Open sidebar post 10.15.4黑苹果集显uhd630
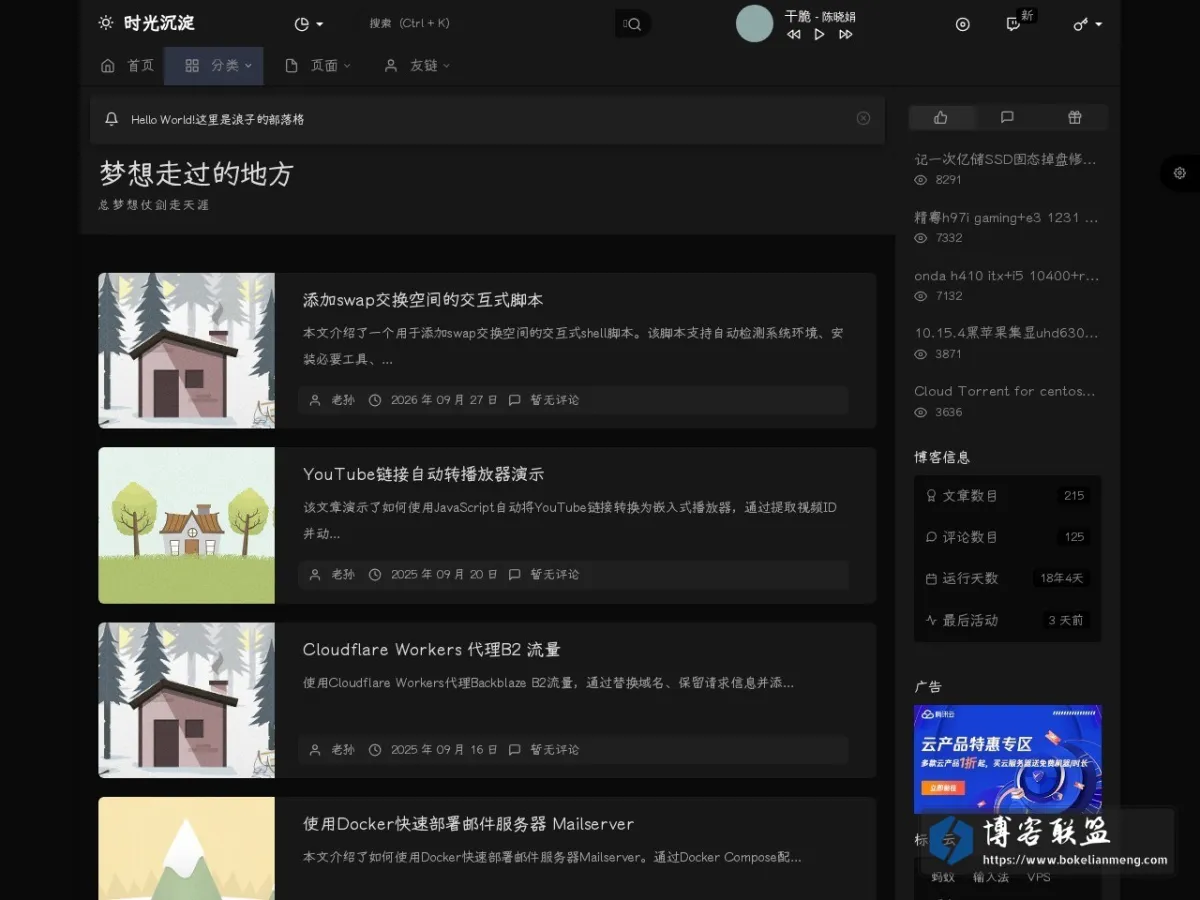 [x=1006, y=333]
